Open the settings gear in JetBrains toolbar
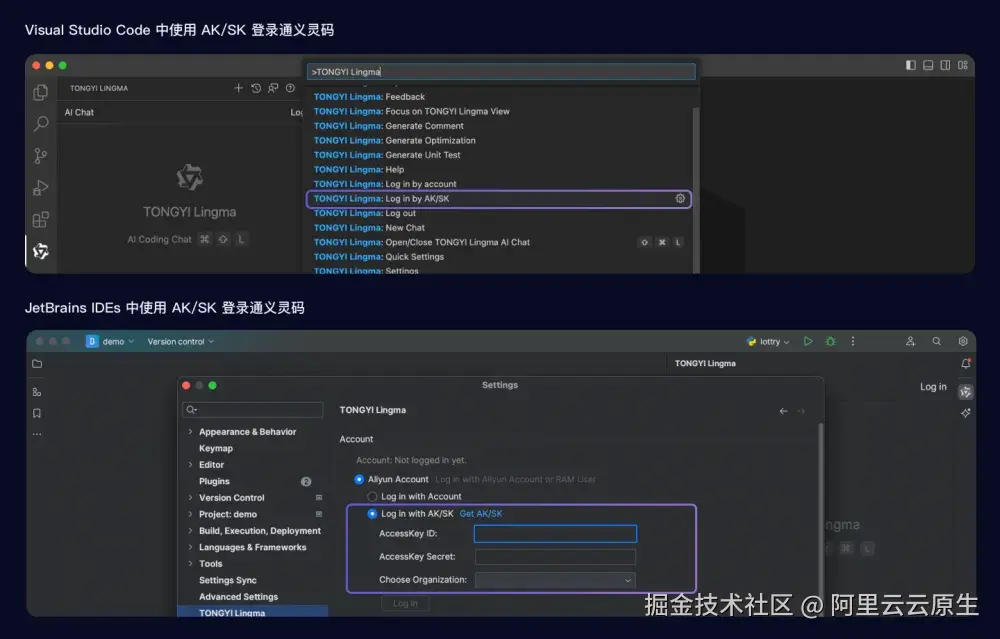The width and height of the screenshot is (1000, 639). [x=963, y=341]
